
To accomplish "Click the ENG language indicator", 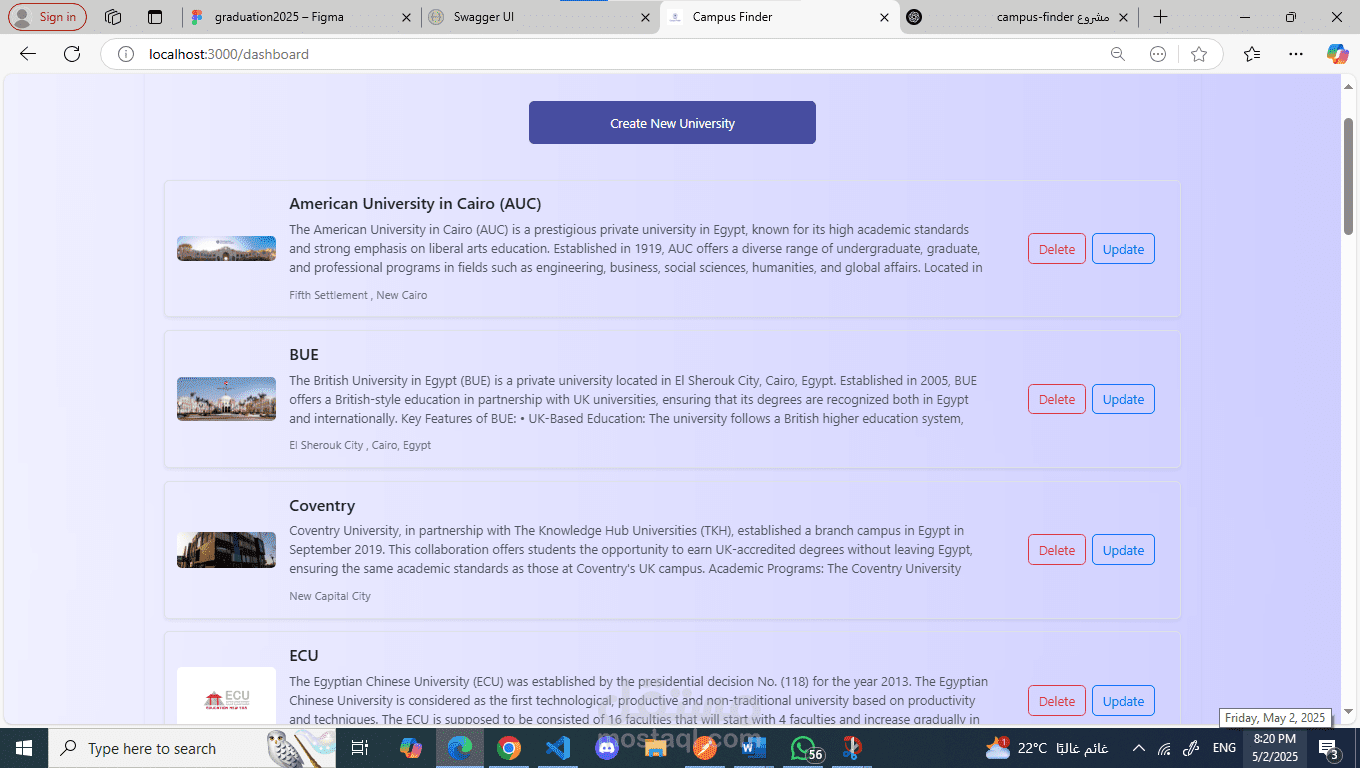I will 1224,748.
